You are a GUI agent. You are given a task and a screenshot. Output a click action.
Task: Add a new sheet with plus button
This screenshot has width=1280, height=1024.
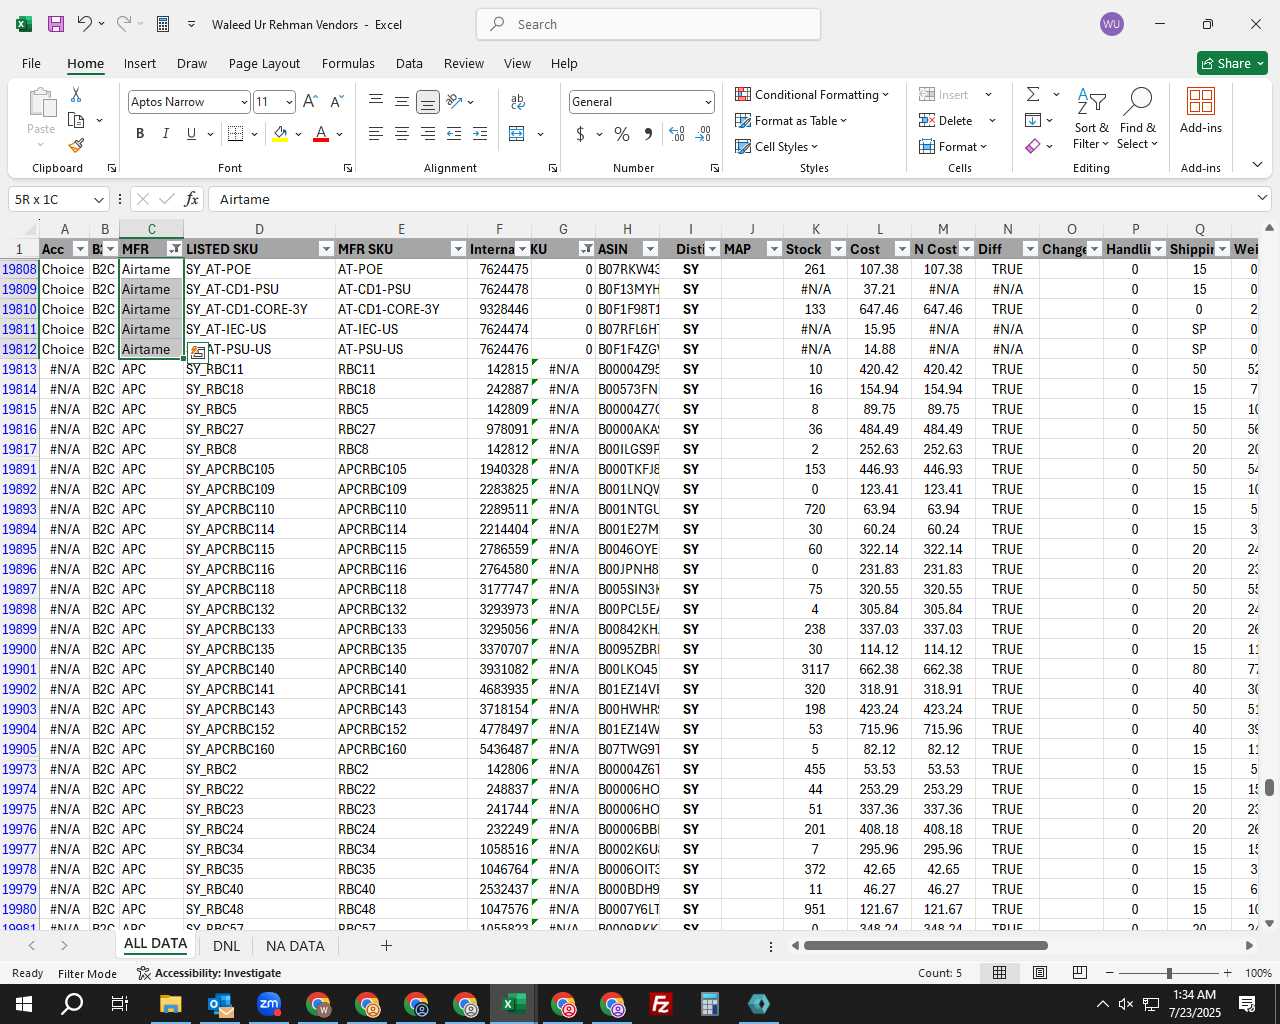click(x=386, y=945)
